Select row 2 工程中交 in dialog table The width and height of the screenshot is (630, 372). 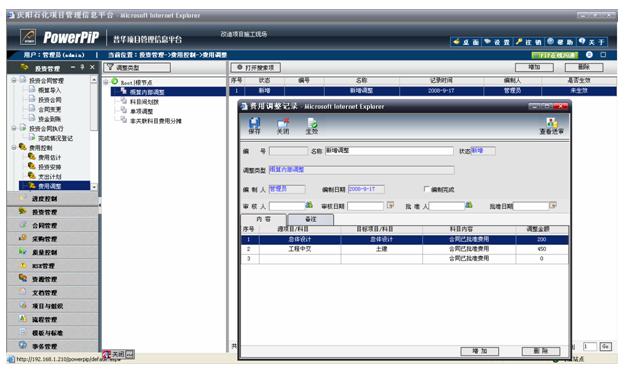pyautogui.click(x=405, y=249)
